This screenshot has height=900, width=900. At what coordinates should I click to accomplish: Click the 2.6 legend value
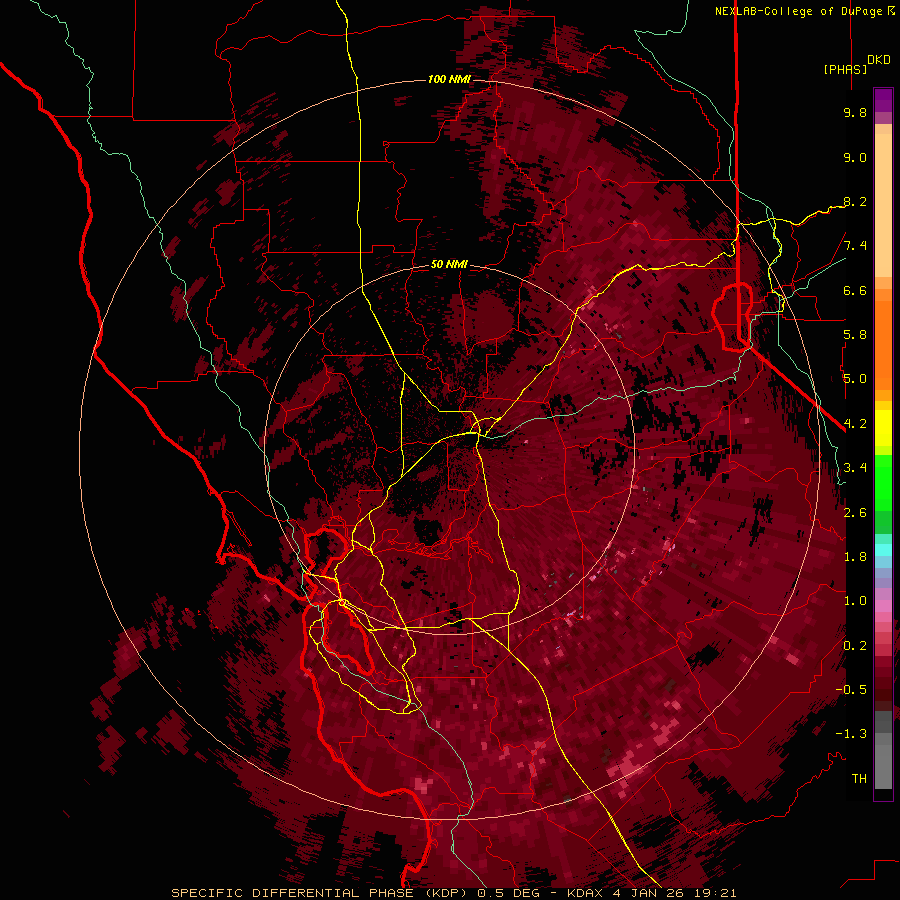click(855, 513)
